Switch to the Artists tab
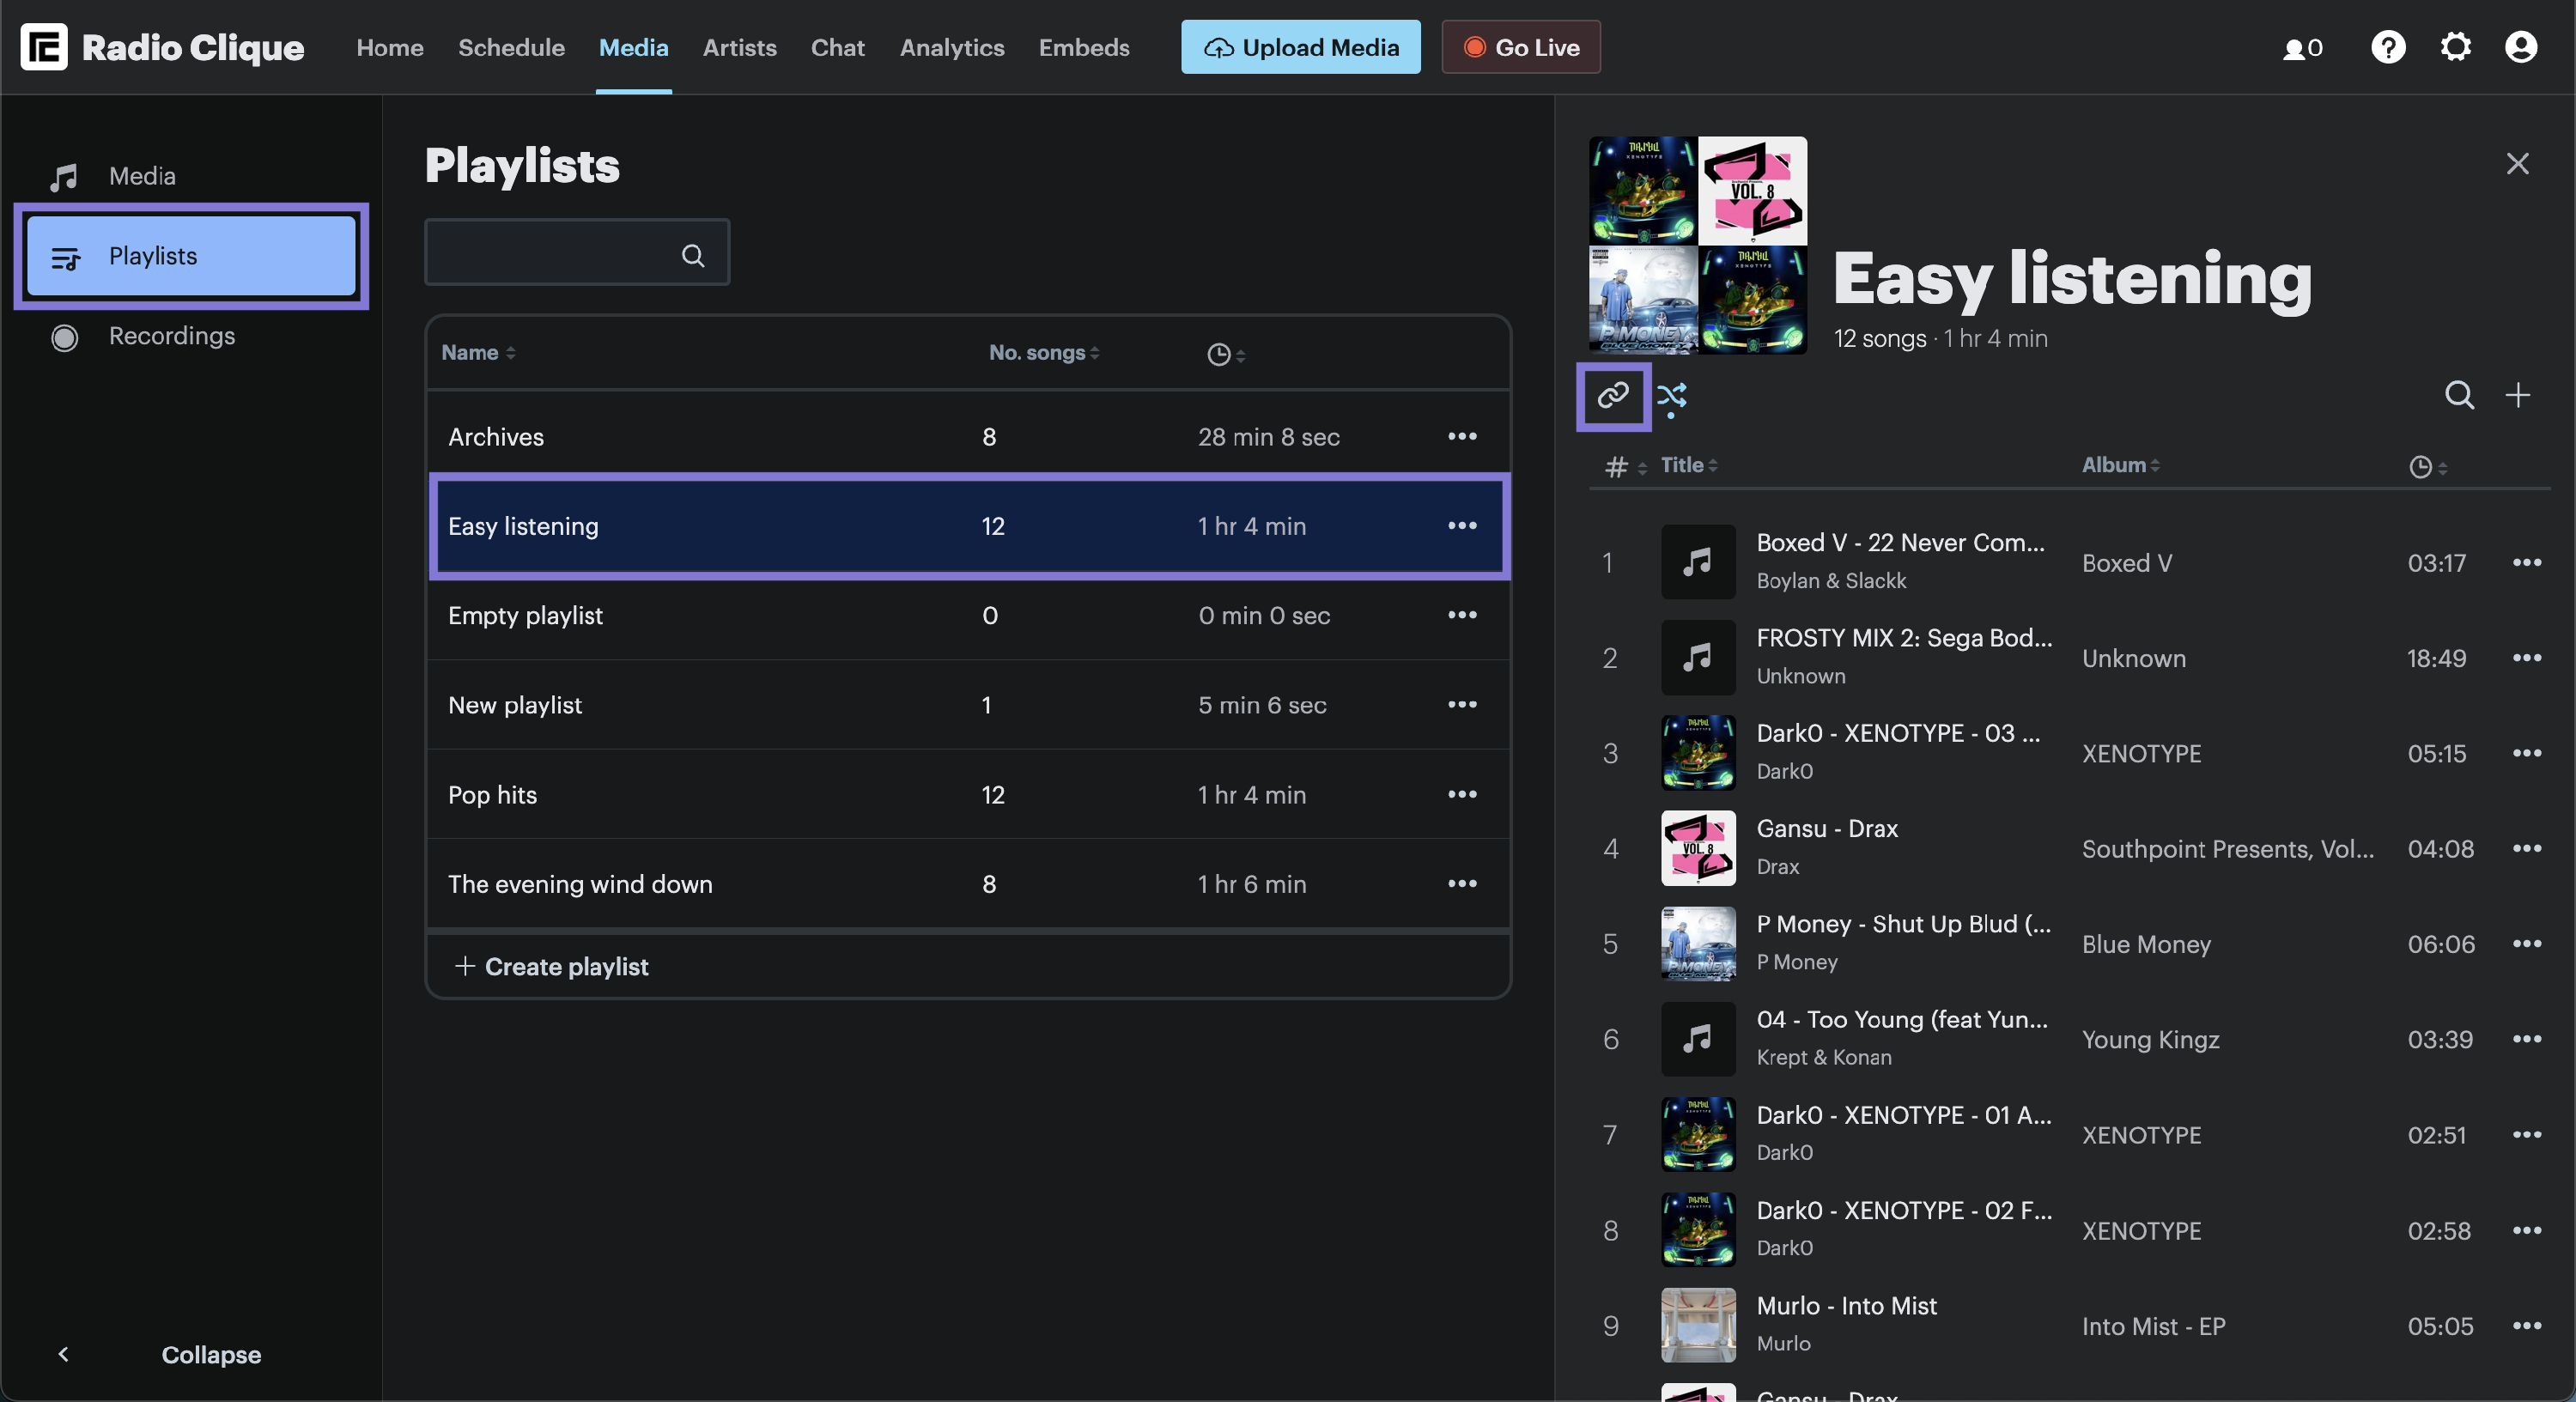2576x1402 pixels. tap(739, 47)
